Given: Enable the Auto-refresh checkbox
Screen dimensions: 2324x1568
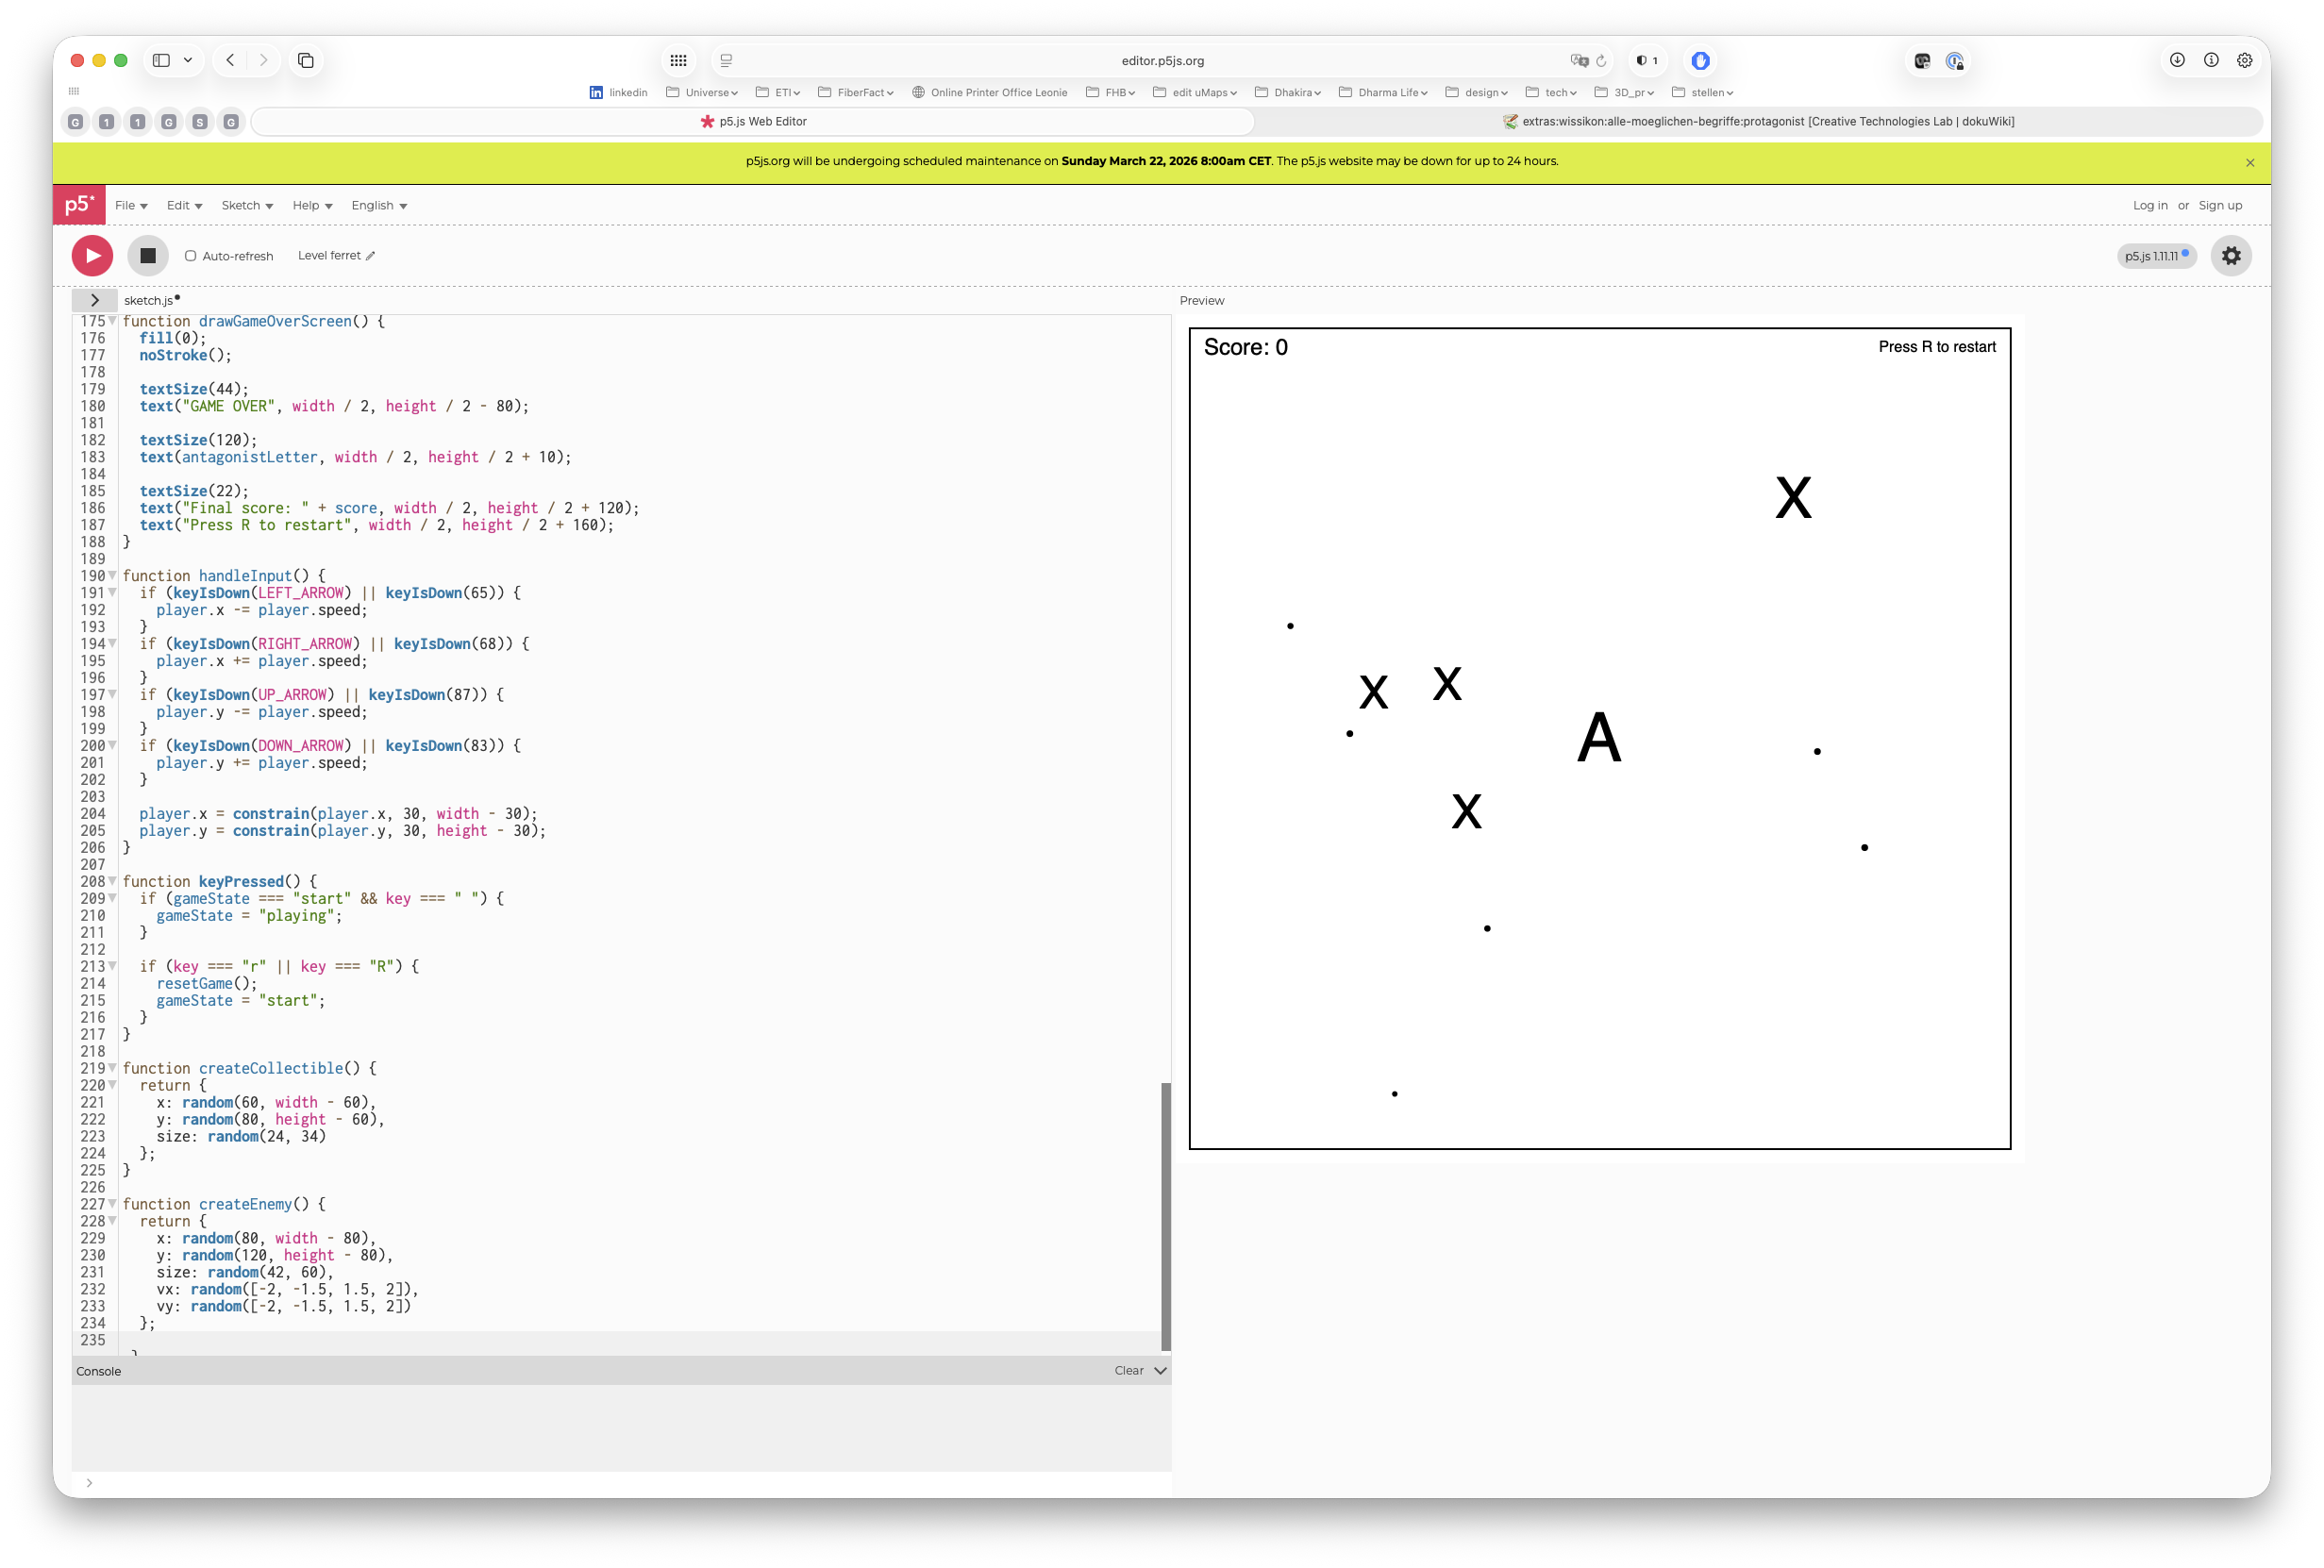Looking at the screenshot, I should (x=190, y=256).
